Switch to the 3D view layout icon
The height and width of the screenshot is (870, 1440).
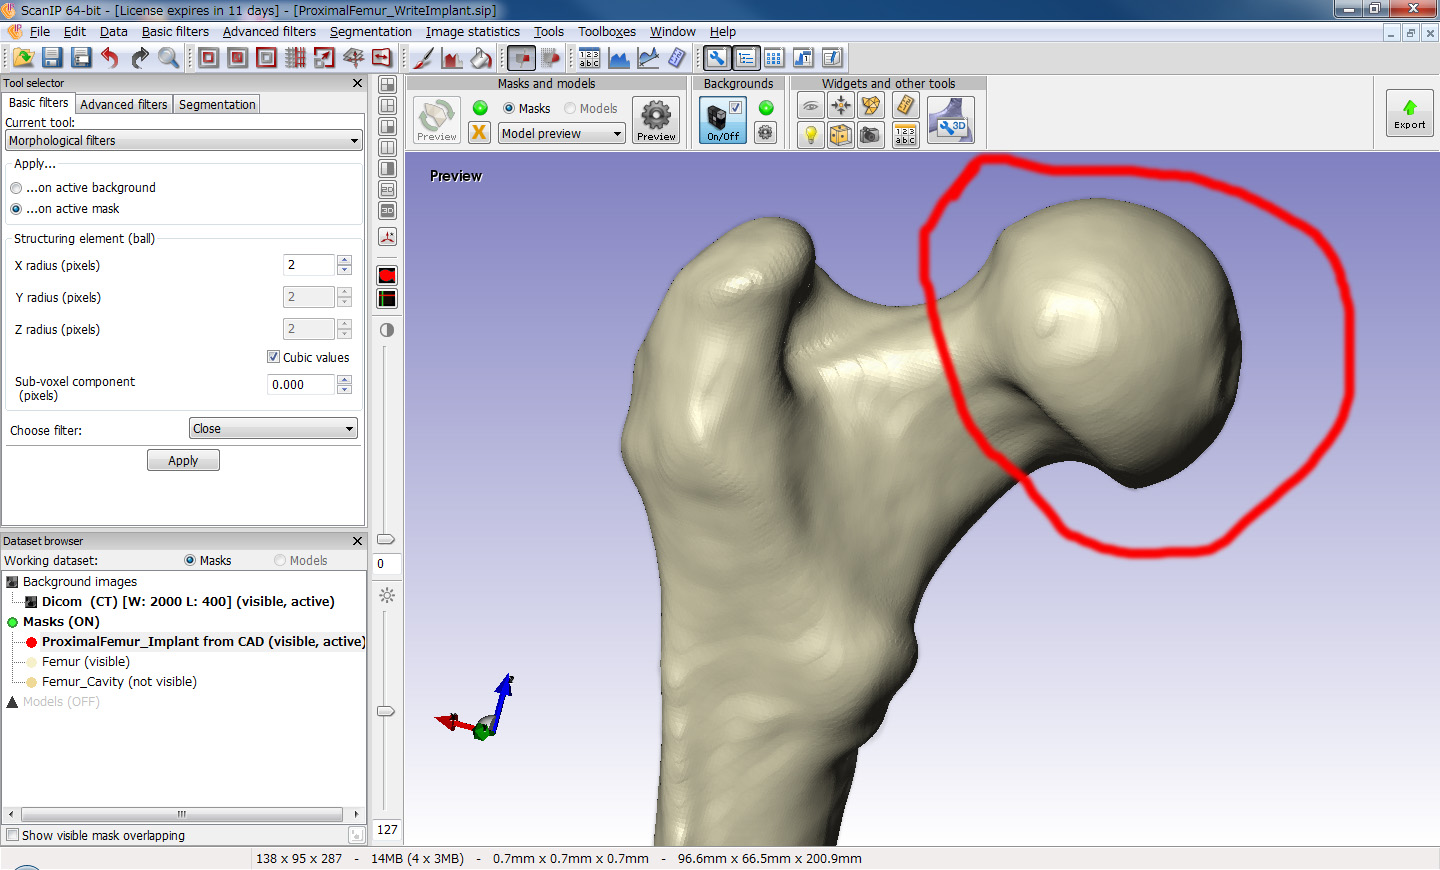387,210
